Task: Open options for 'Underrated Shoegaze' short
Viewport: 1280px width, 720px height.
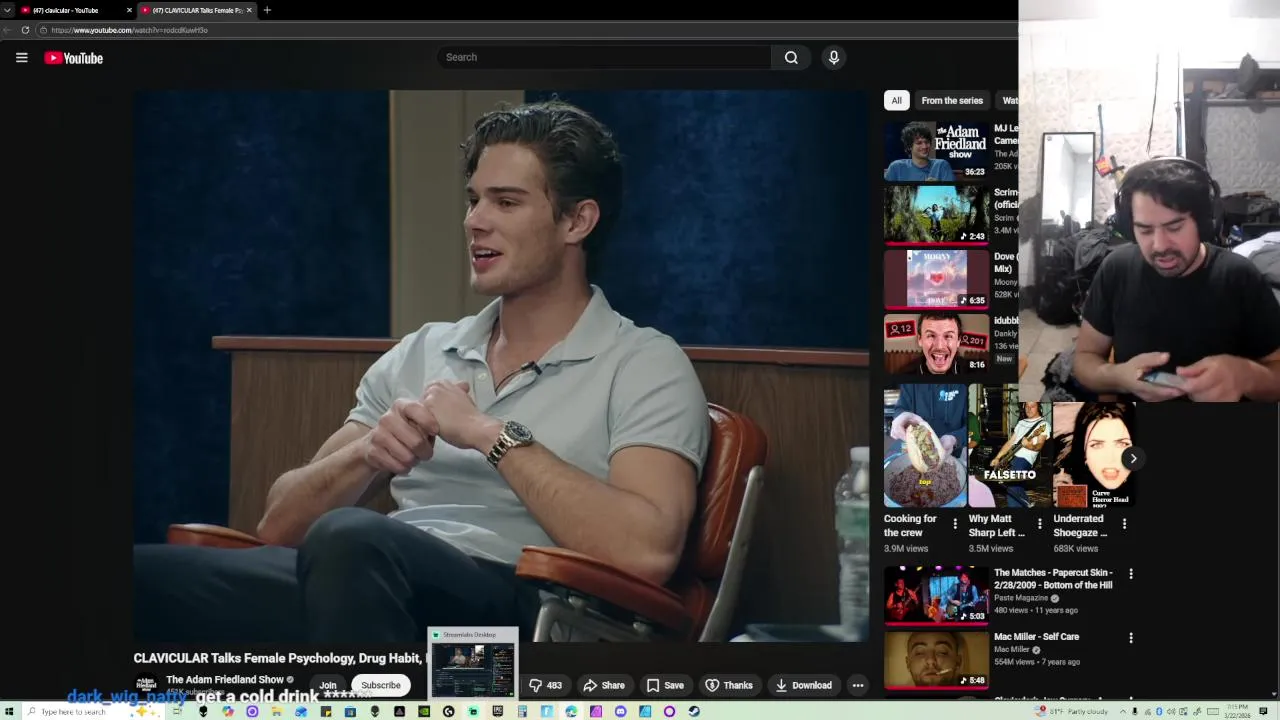Action: 1124,523
